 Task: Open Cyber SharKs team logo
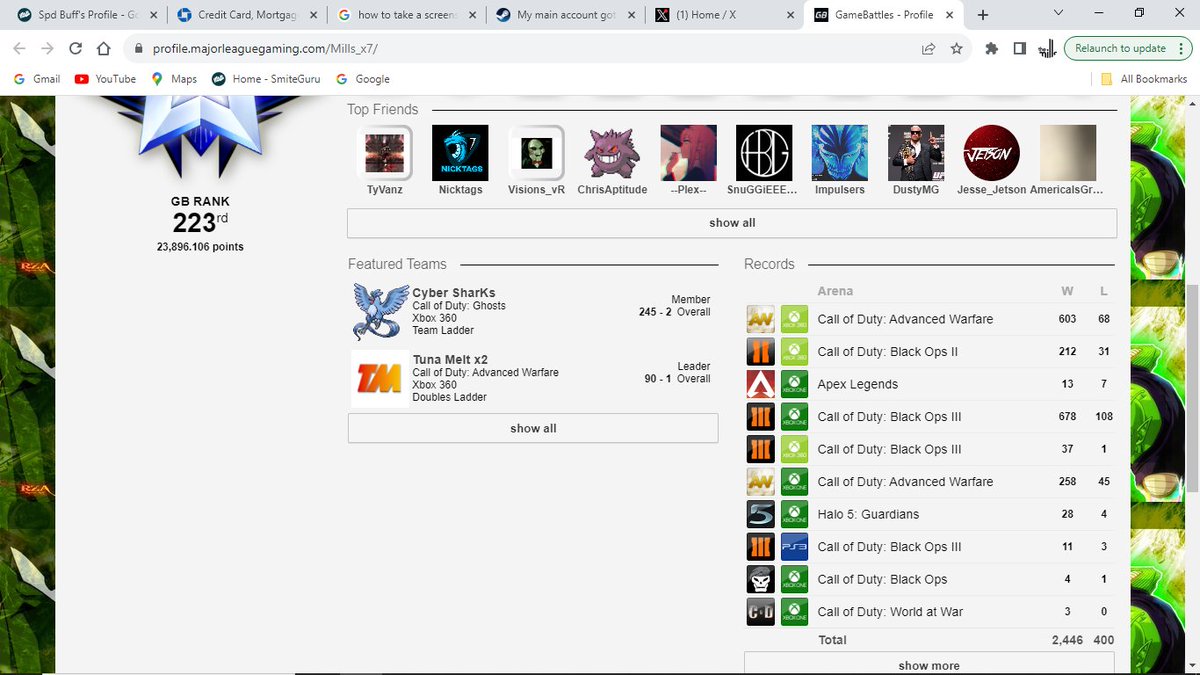(380, 311)
